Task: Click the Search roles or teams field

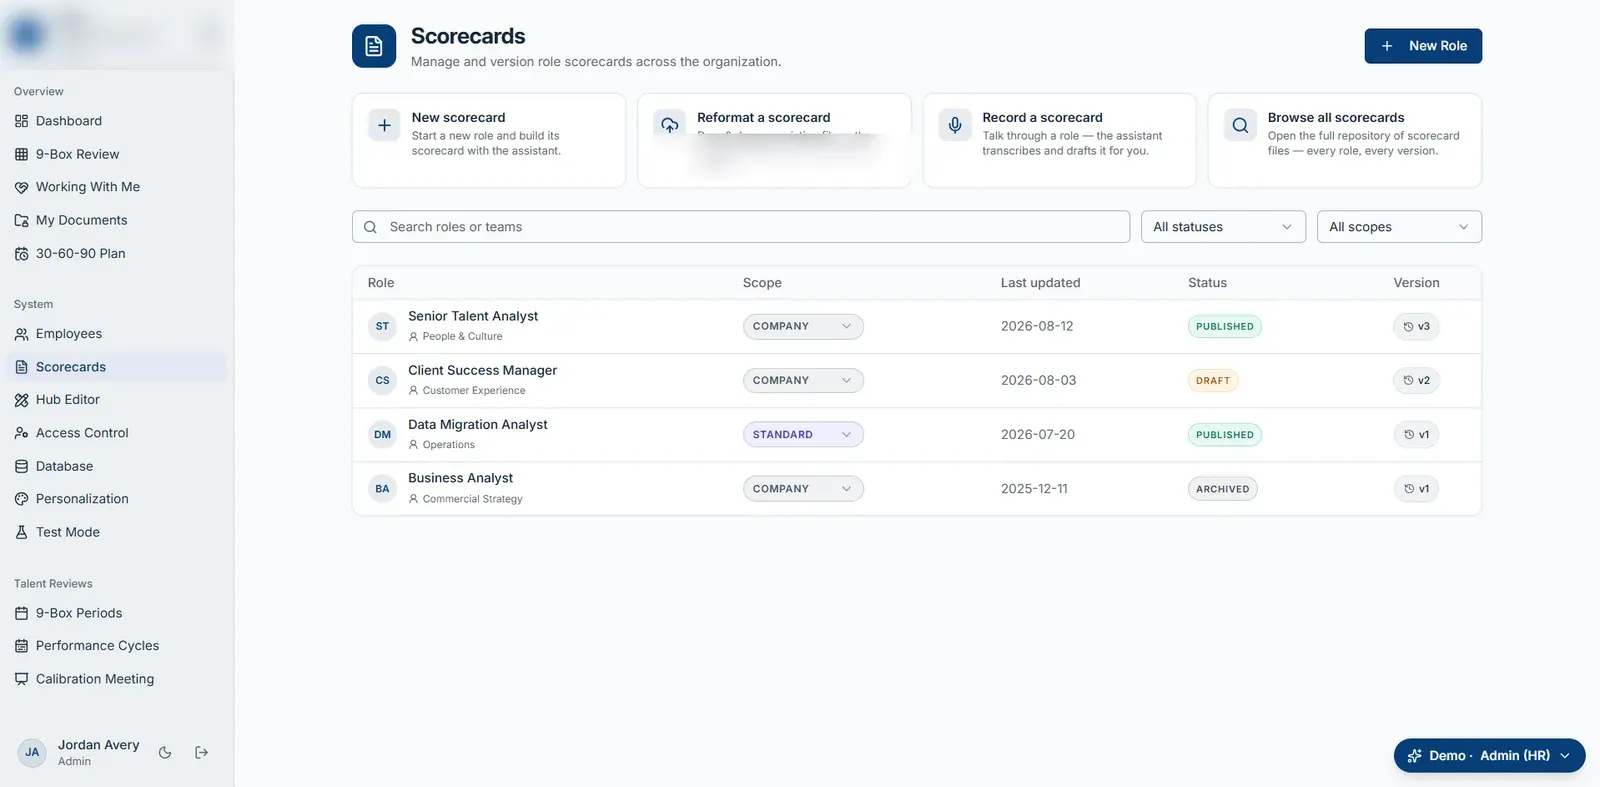Action: [x=741, y=227]
